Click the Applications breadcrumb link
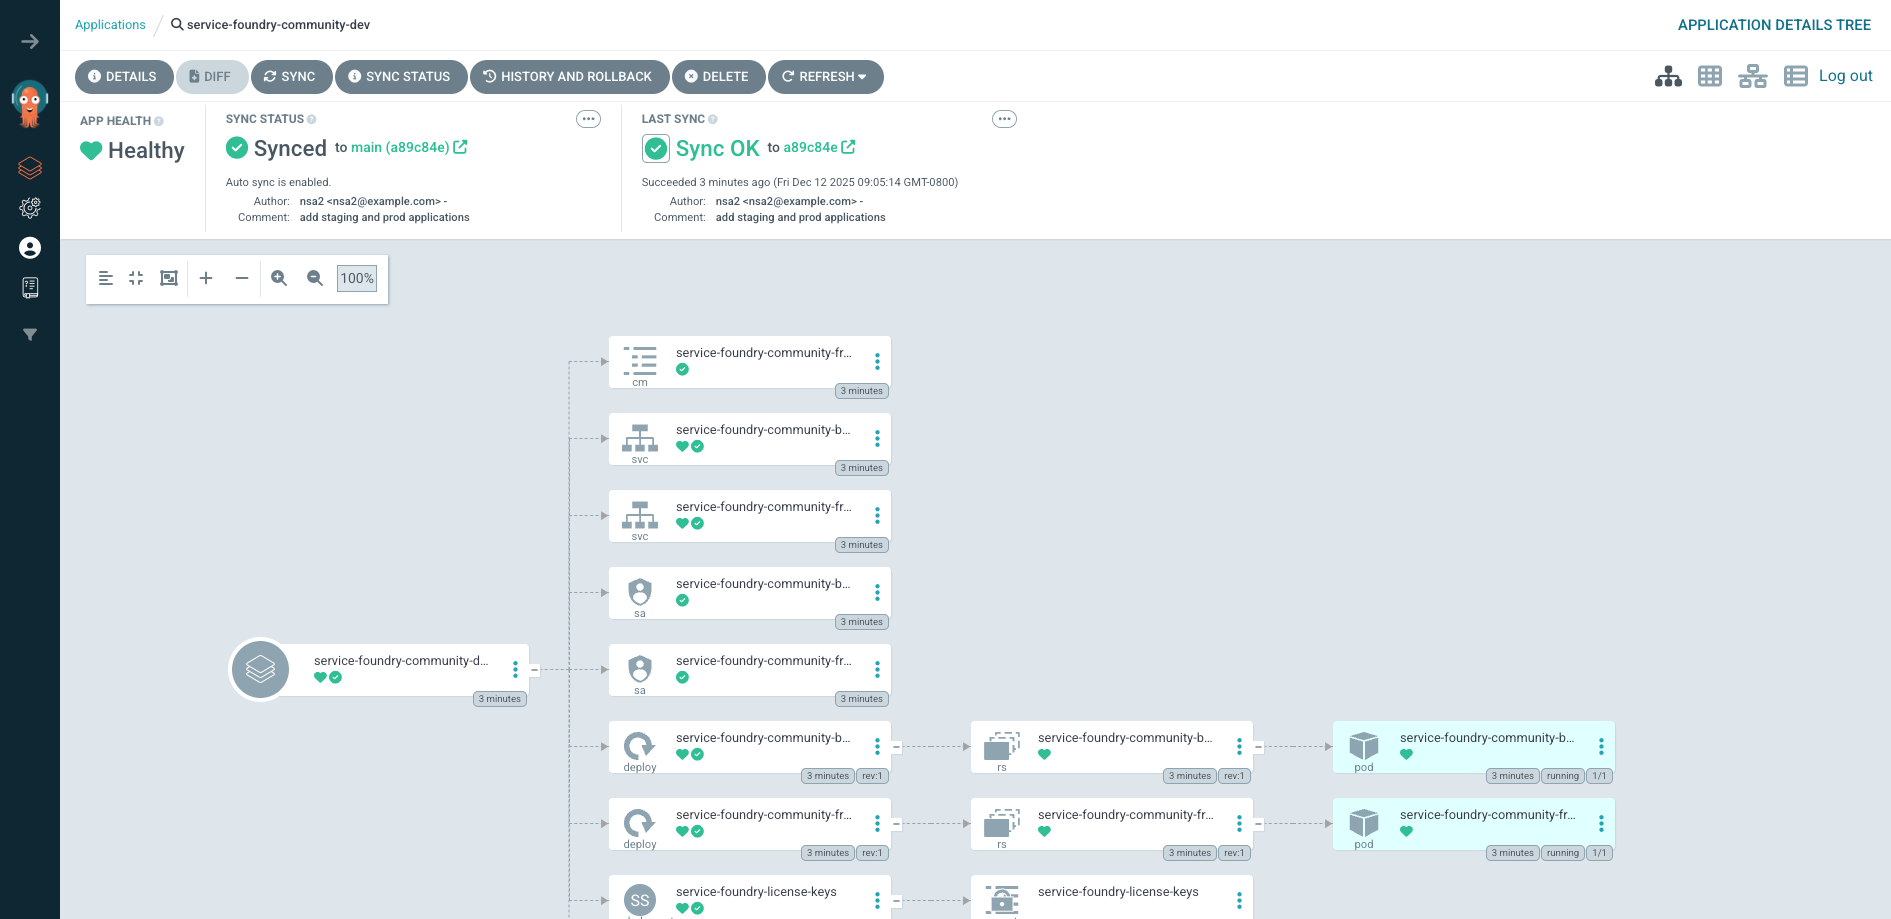This screenshot has height=919, width=1891. 110,24
